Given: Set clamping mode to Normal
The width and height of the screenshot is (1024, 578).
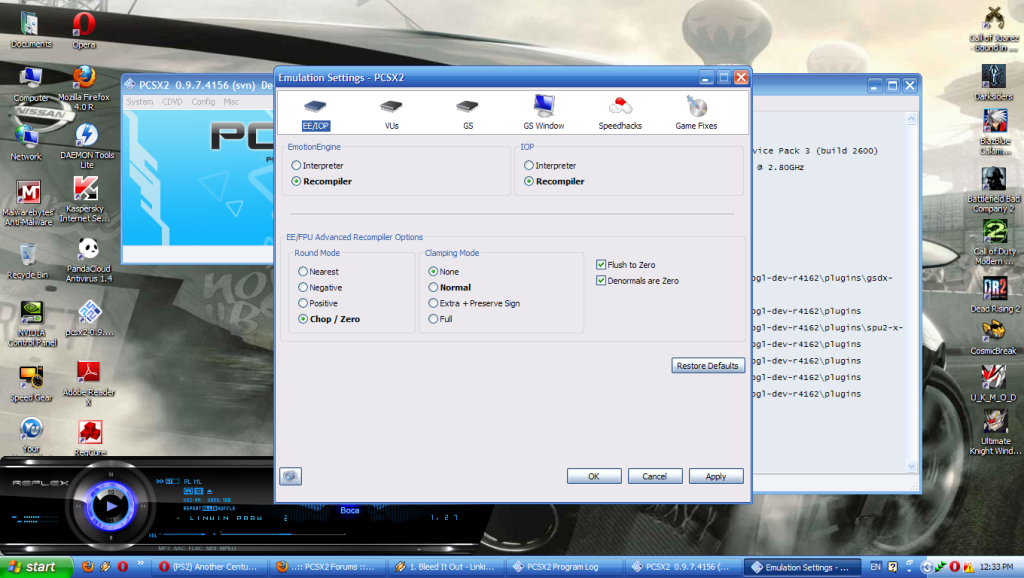Looking at the screenshot, I should coord(450,287).
